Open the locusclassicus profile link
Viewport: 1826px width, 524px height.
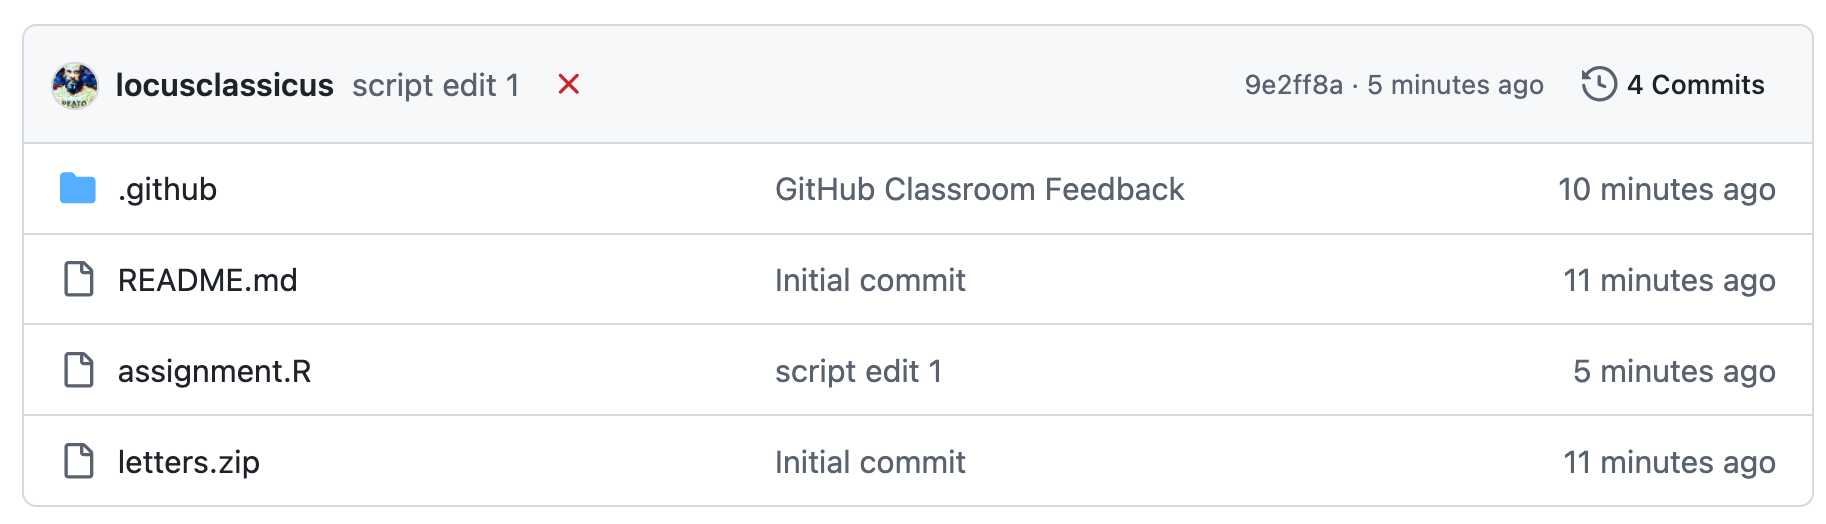click(x=224, y=85)
